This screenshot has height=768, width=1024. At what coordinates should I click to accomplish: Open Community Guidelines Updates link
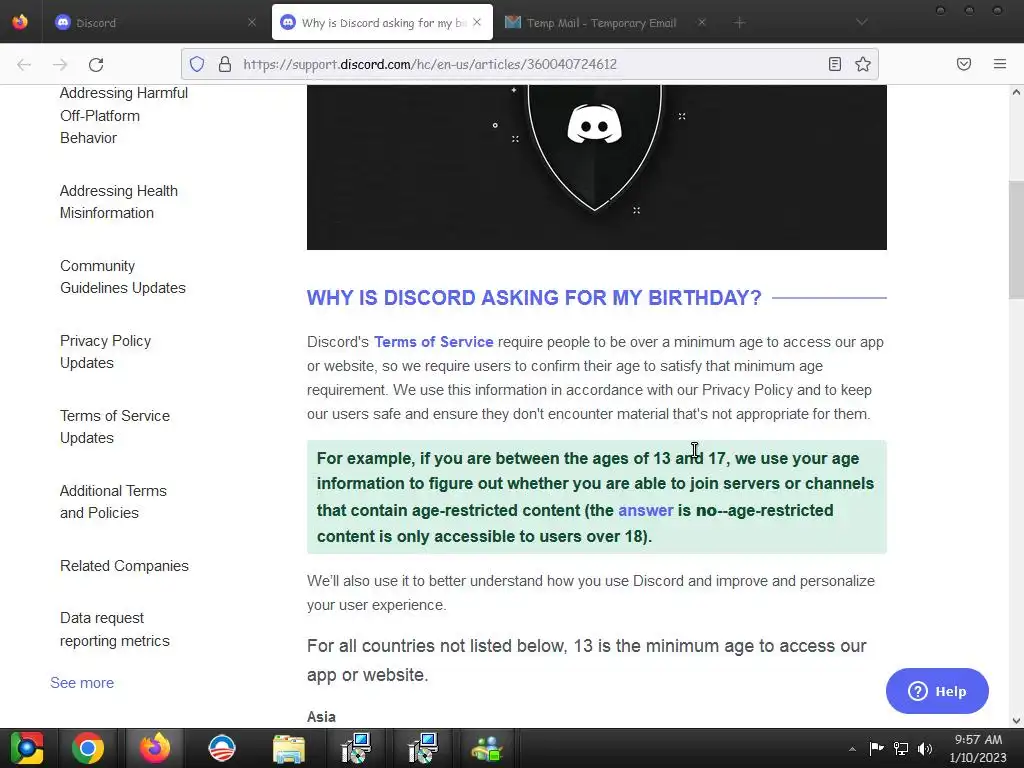(122, 277)
